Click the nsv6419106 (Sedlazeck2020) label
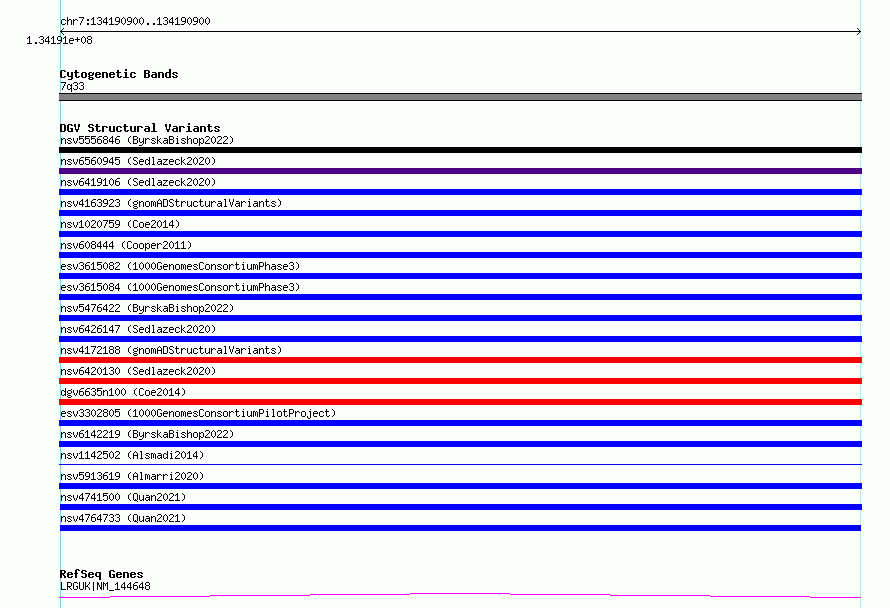The height and width of the screenshot is (608, 890). [138, 182]
